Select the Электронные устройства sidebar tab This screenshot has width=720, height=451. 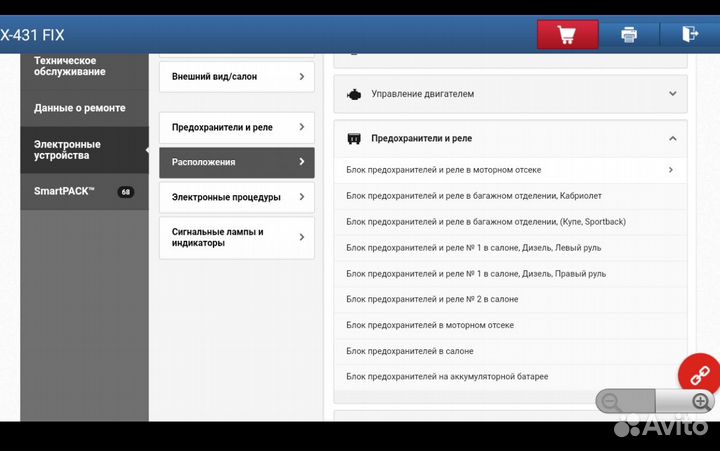[84, 150]
